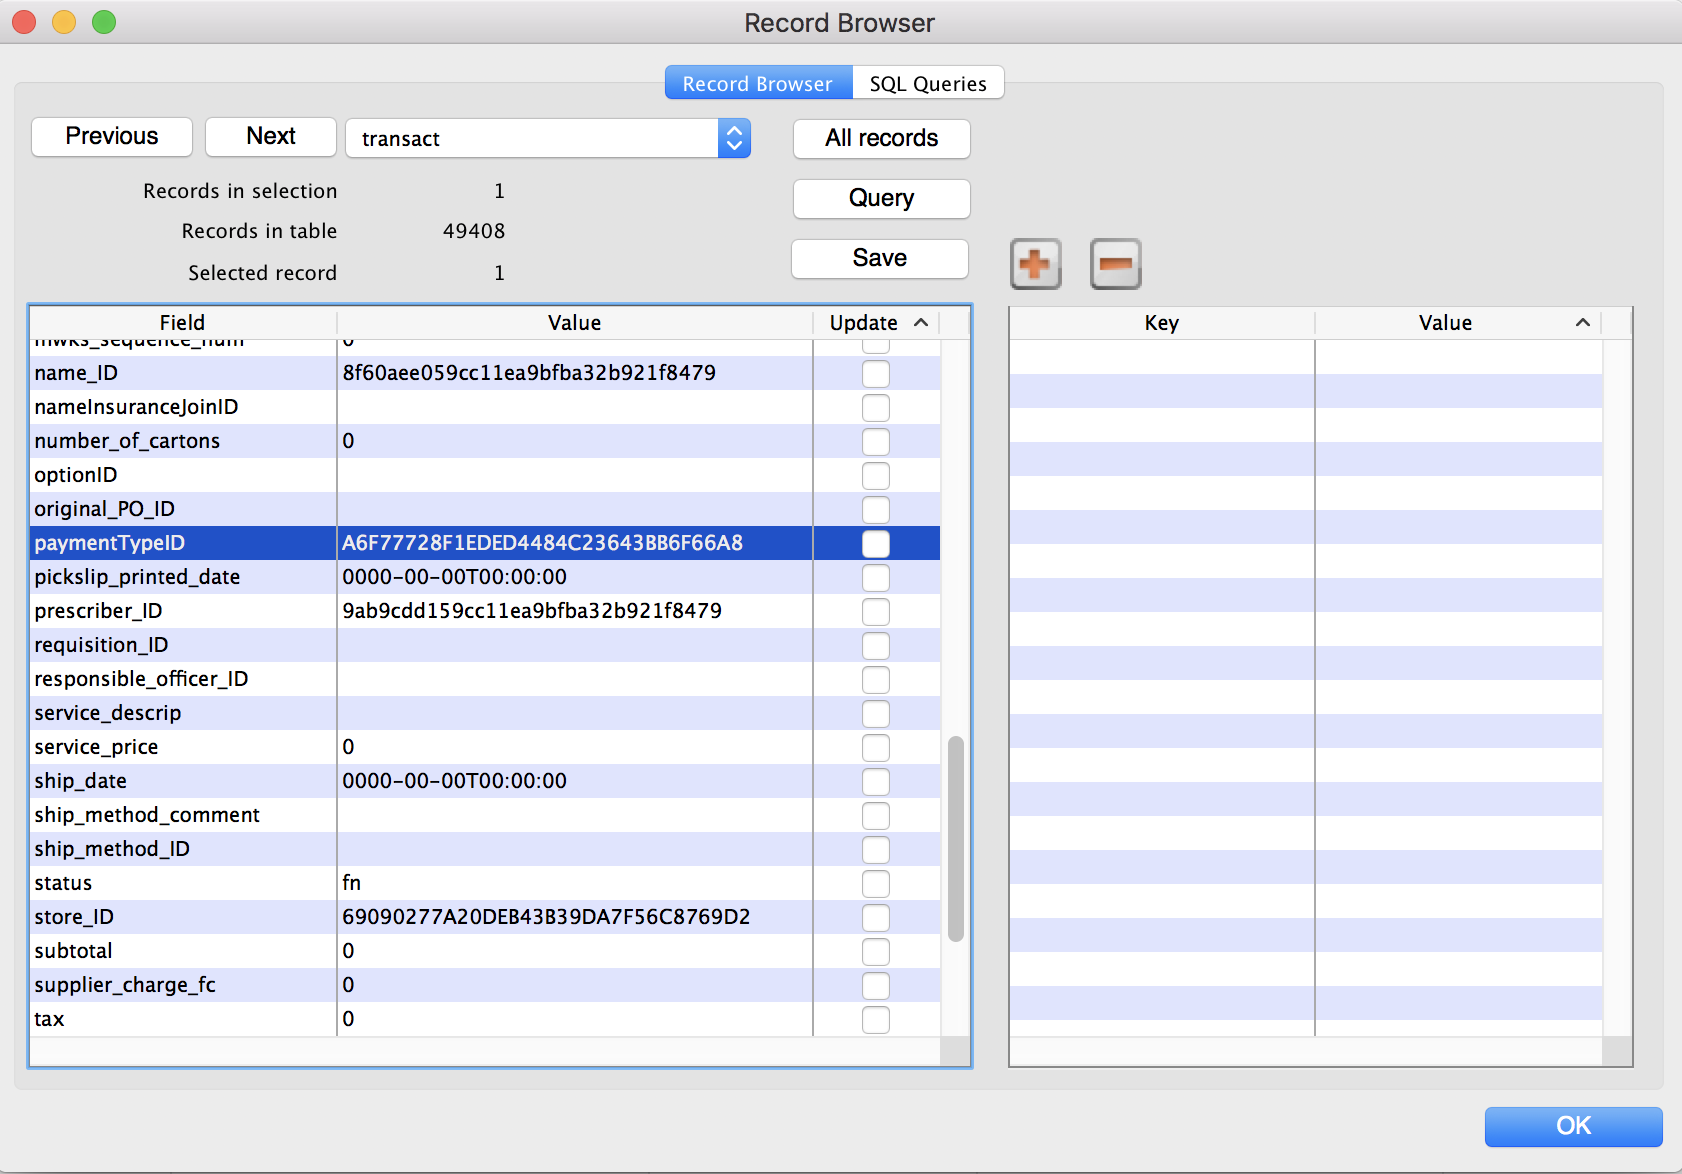Select the store_ID value cell

575,917
